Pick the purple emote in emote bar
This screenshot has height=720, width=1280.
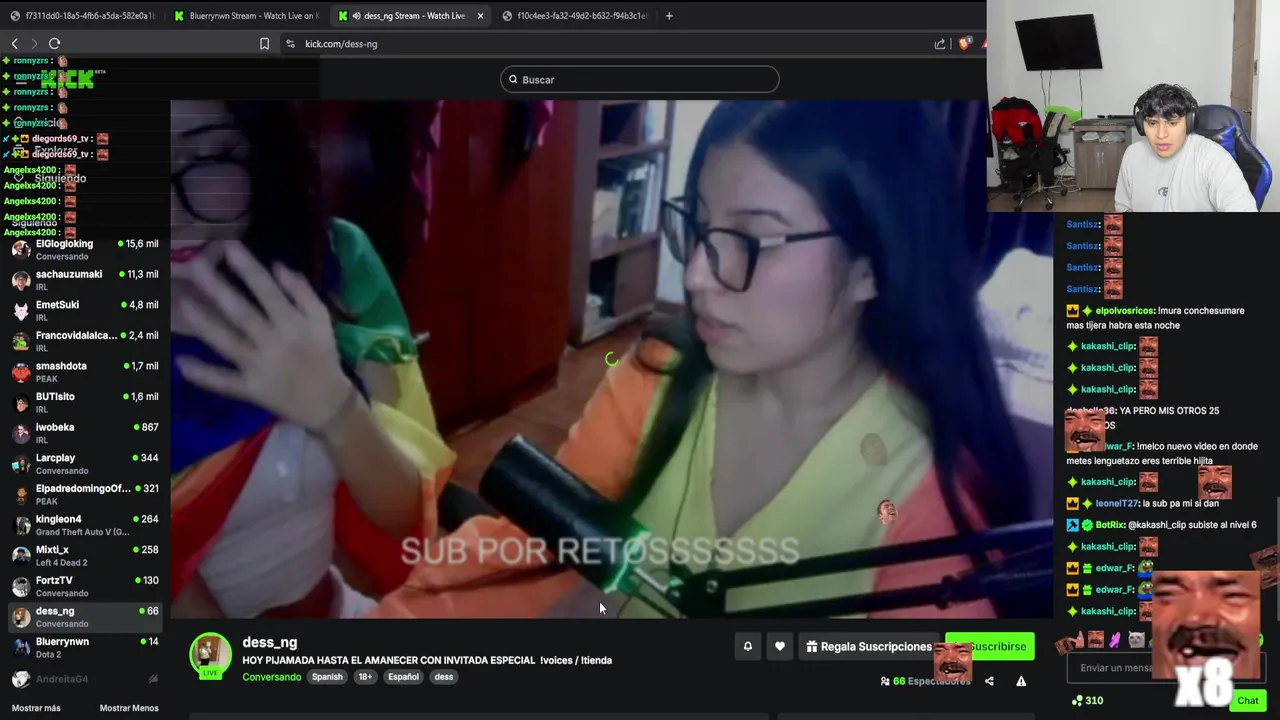click(x=1115, y=640)
